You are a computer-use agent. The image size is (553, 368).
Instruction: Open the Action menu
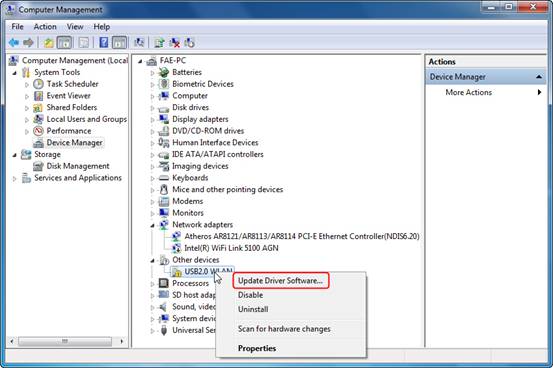pos(45,27)
